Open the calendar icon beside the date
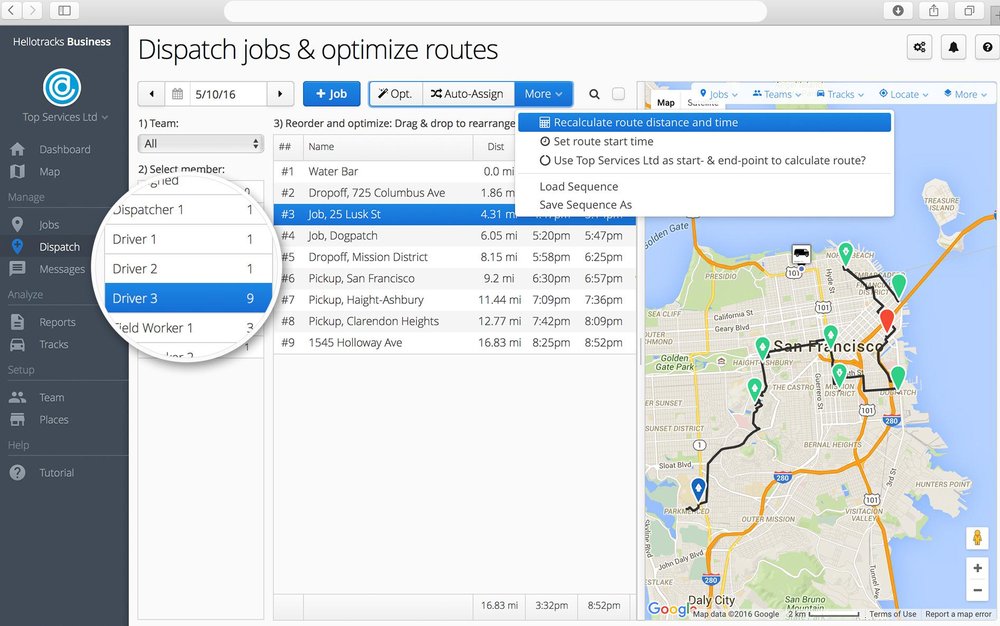Image resolution: width=1000 pixels, height=626 pixels. coord(178,93)
